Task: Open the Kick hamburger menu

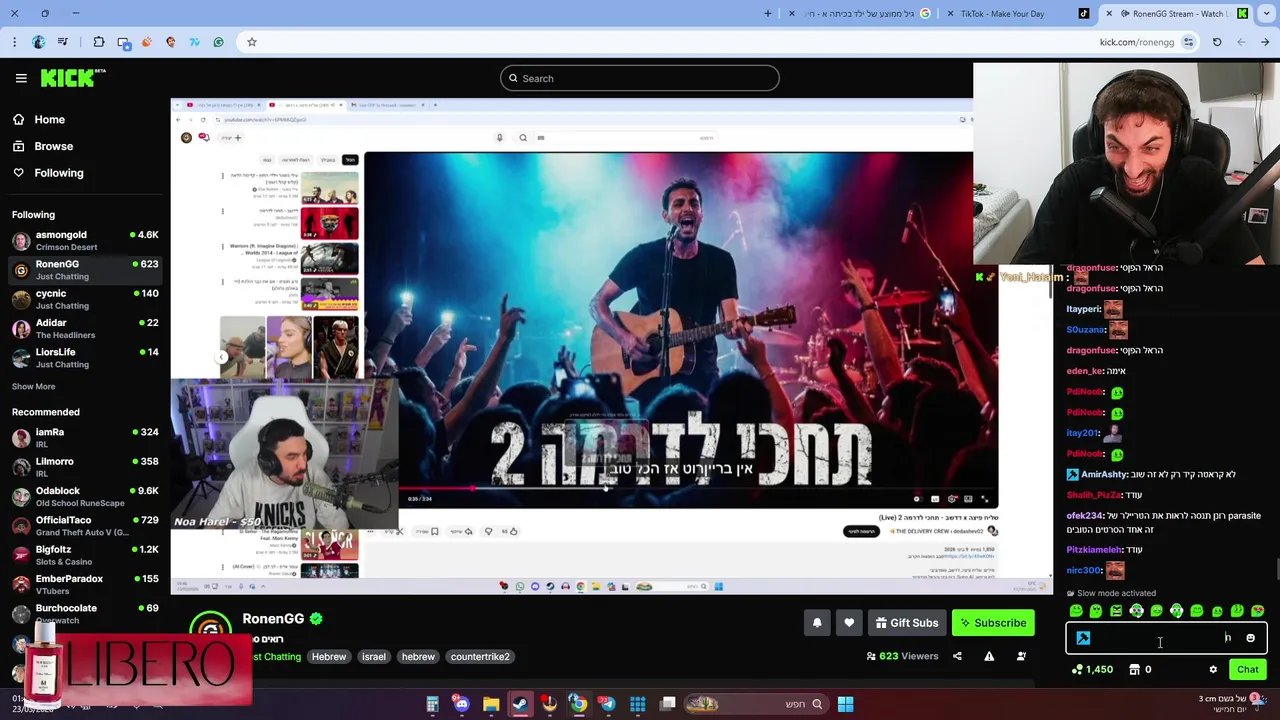Action: tap(21, 78)
